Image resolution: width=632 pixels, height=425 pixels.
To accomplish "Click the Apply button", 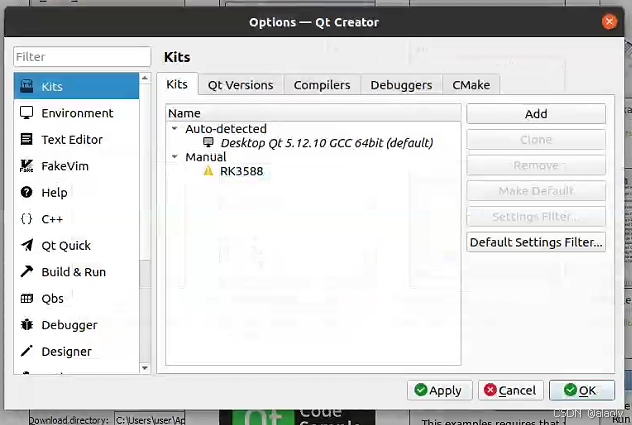I will click(439, 390).
